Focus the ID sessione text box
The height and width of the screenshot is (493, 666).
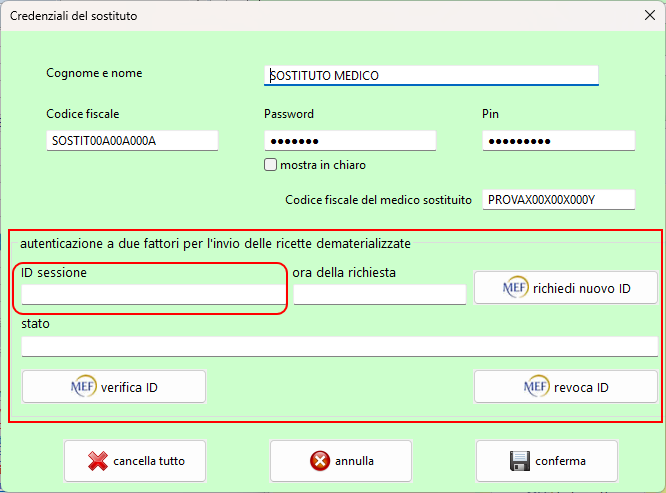coord(152,294)
